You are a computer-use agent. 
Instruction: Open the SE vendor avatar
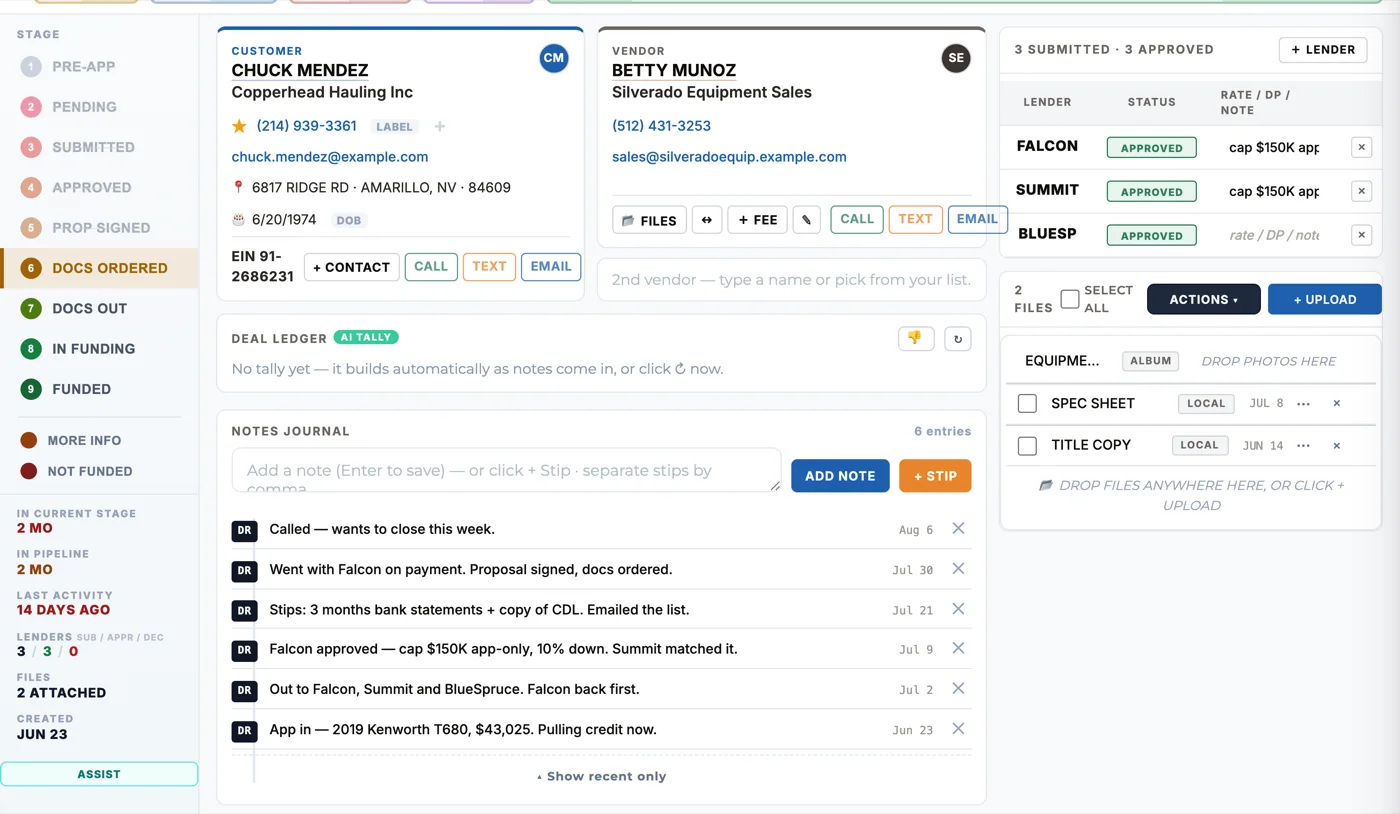956,58
